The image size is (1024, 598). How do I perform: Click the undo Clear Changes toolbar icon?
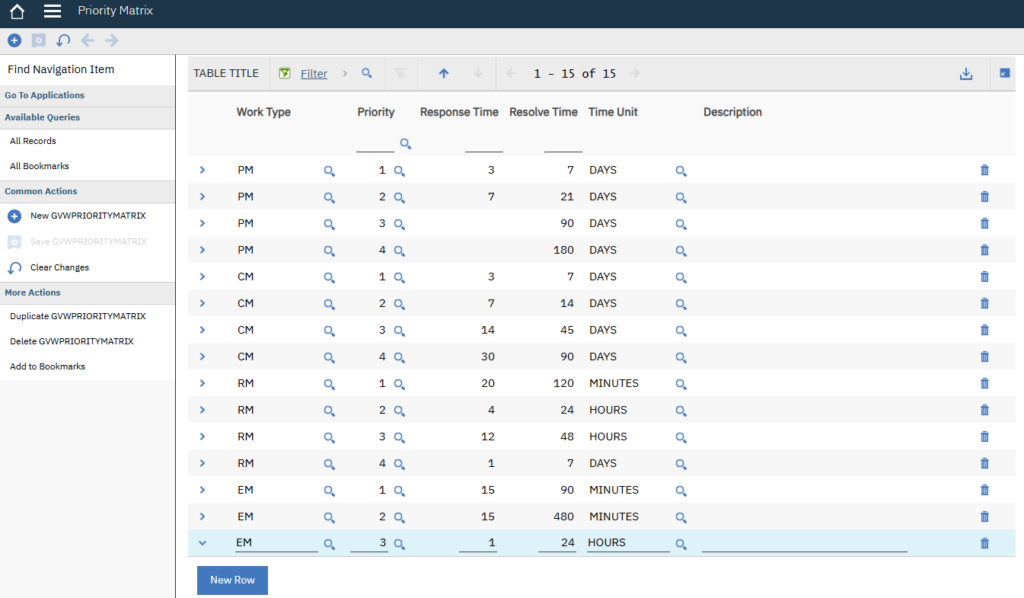63,40
